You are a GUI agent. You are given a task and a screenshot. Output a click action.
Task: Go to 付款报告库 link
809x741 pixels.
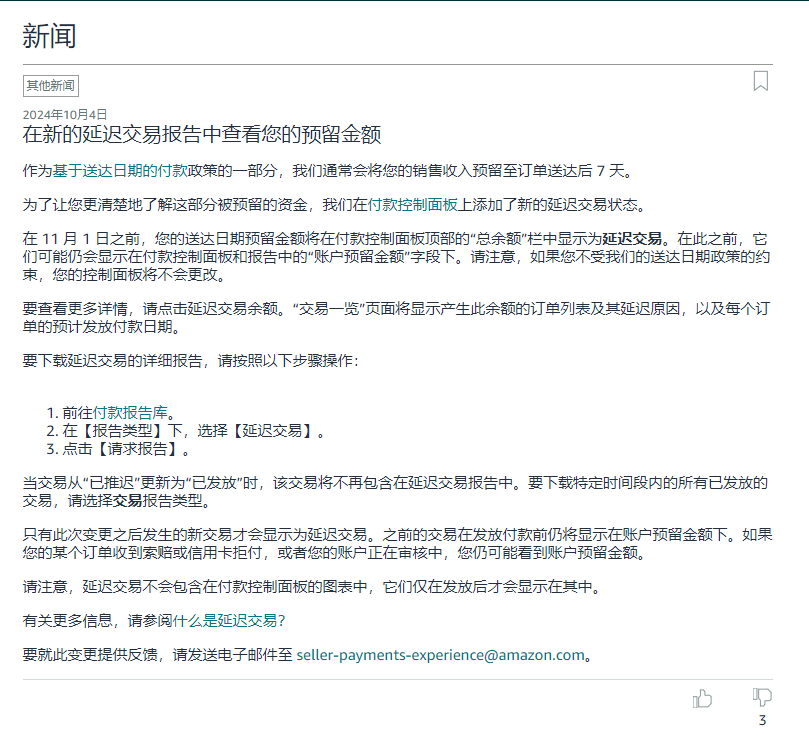coord(130,413)
